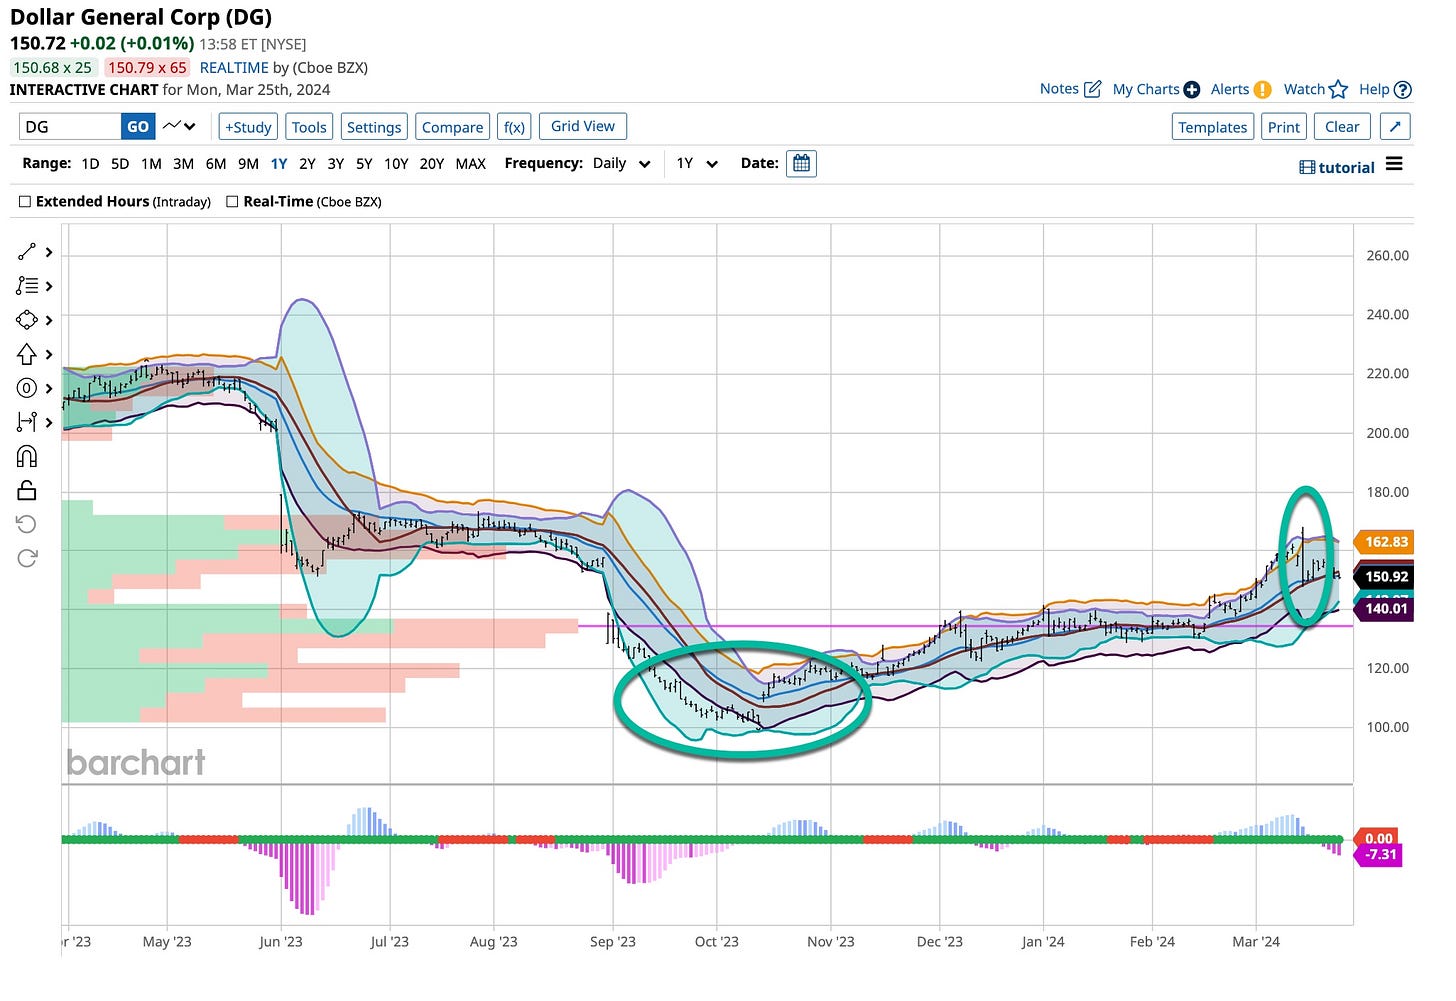Click the Print button
The image size is (1456, 1001).
click(x=1284, y=127)
